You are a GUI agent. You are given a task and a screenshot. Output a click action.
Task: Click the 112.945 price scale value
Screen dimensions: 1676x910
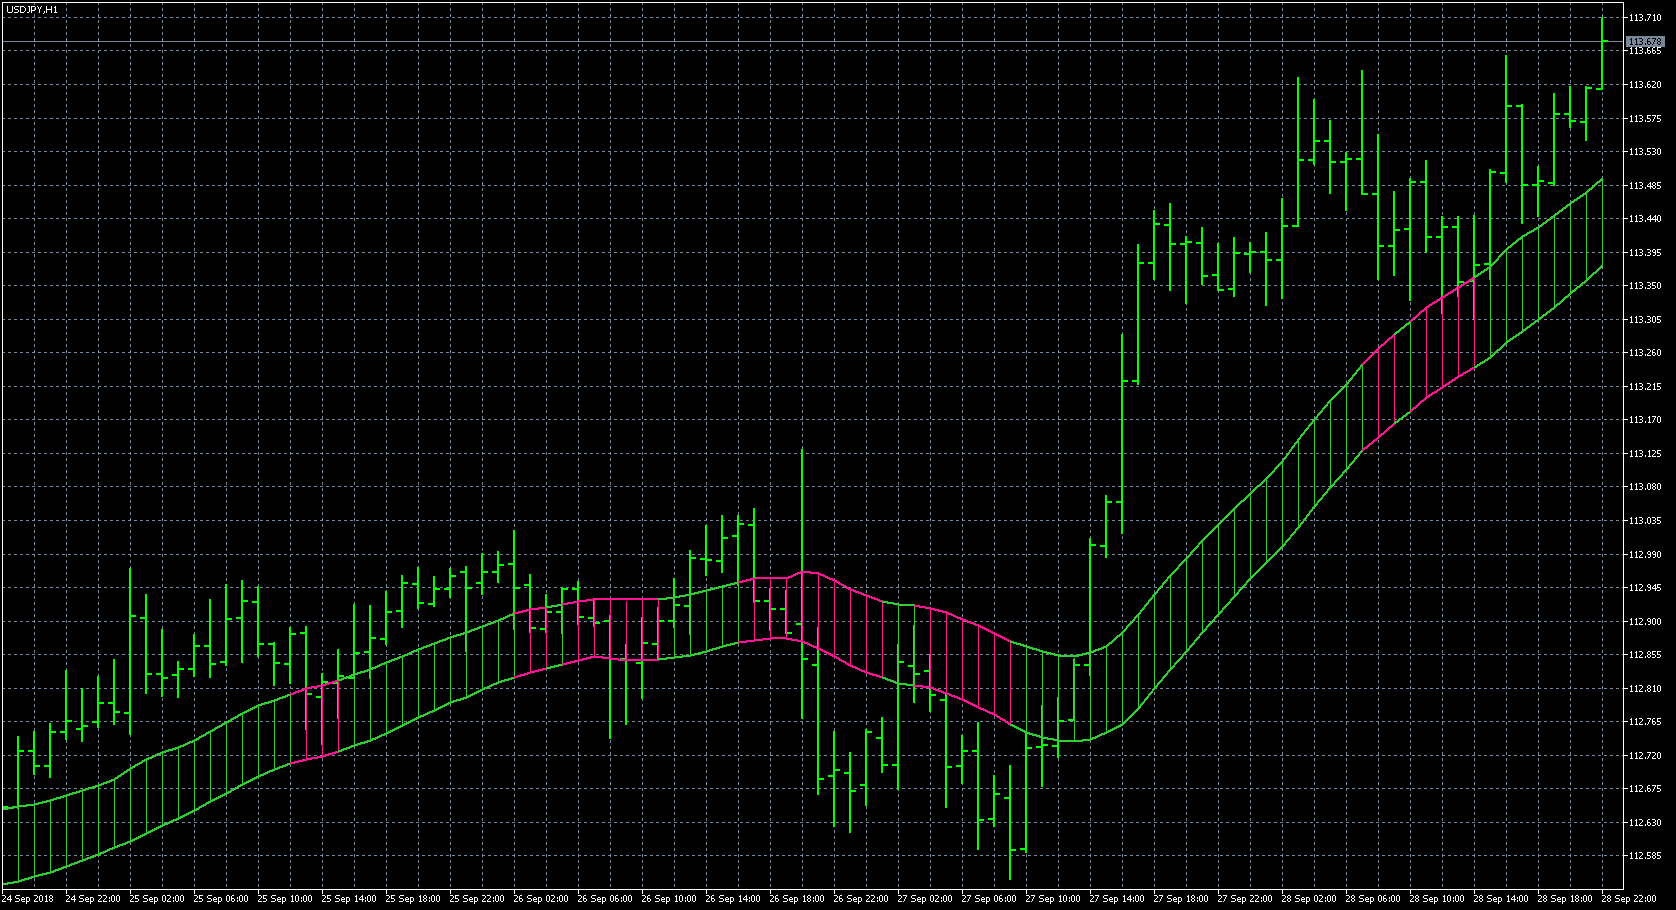click(1645, 587)
